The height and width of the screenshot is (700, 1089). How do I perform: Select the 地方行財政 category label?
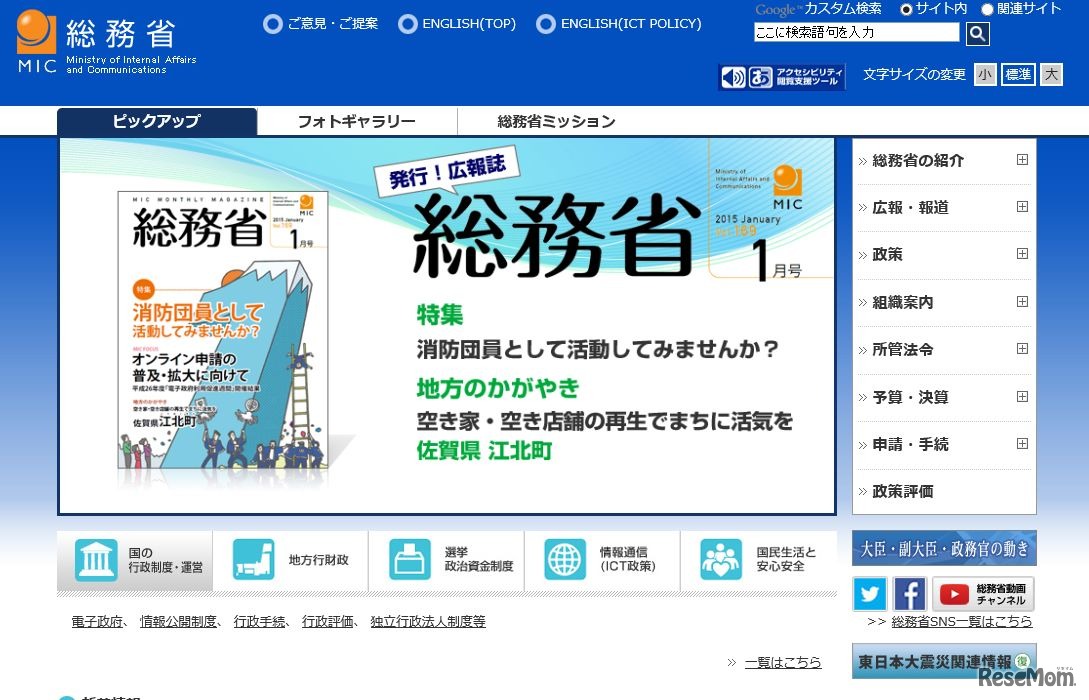point(319,560)
